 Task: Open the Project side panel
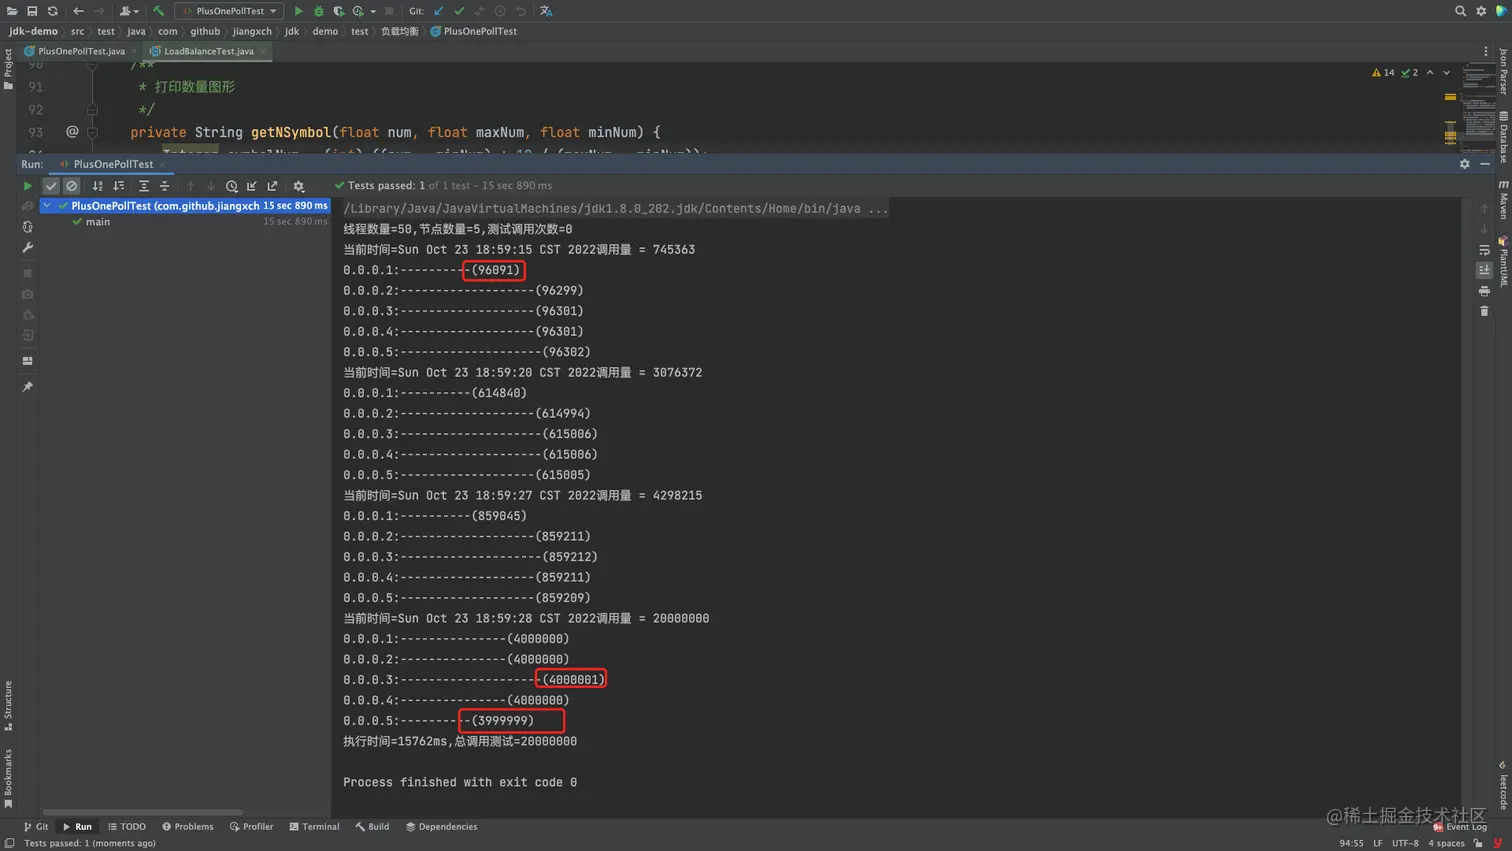point(8,69)
